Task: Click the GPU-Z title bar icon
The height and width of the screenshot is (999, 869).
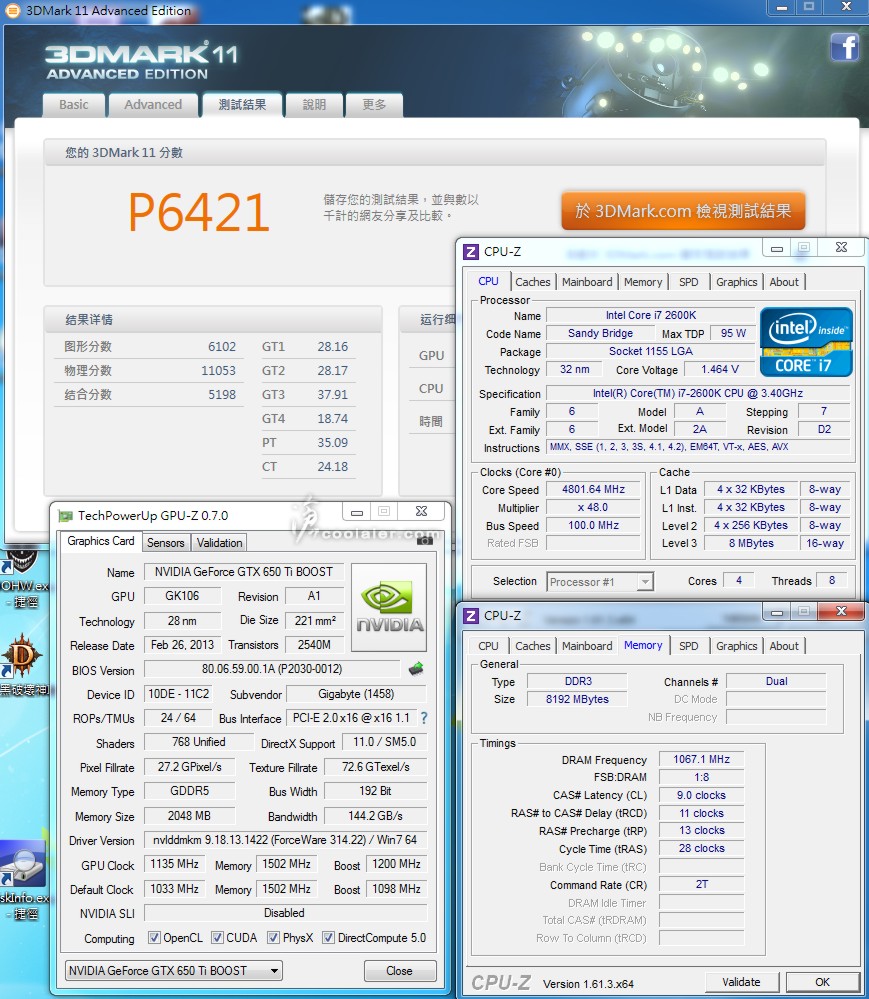Action: click(65, 515)
